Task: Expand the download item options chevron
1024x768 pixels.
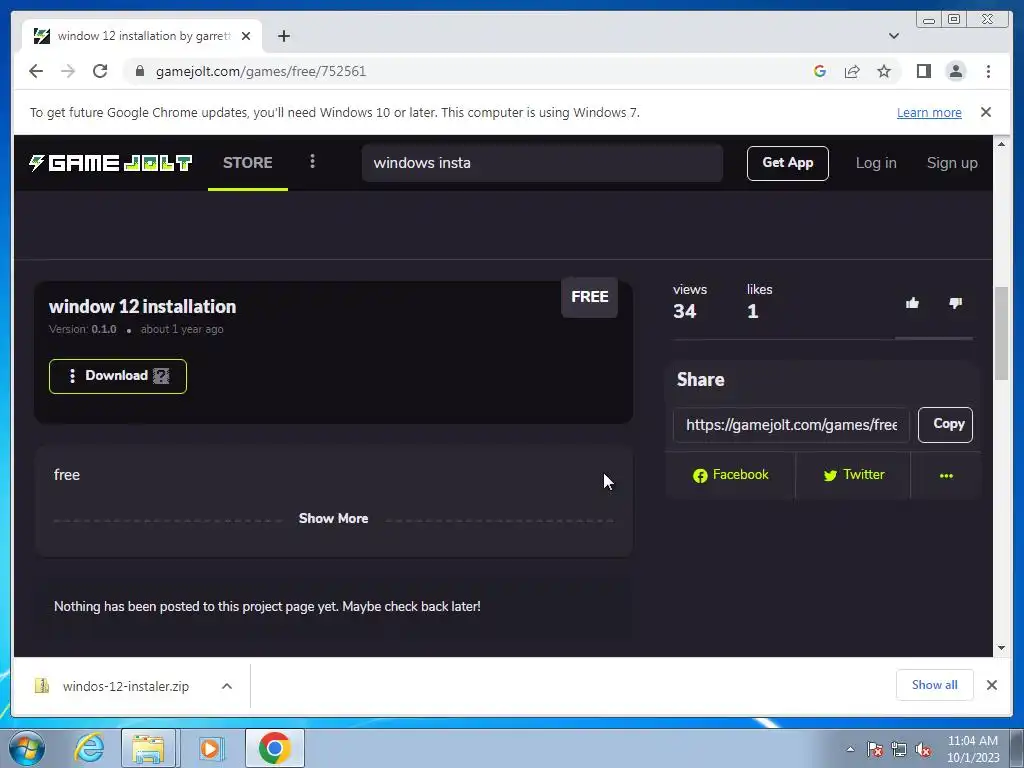Action: pyautogui.click(x=227, y=686)
